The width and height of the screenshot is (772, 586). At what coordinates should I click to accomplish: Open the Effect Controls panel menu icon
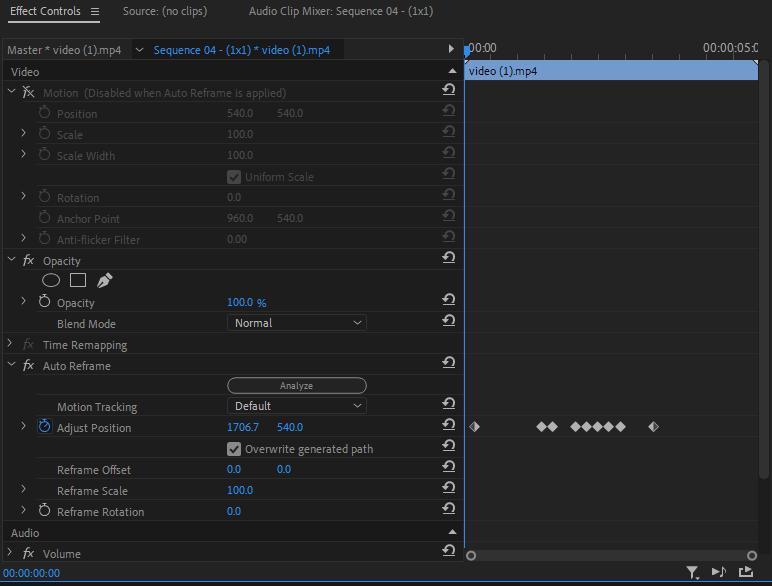coord(95,11)
